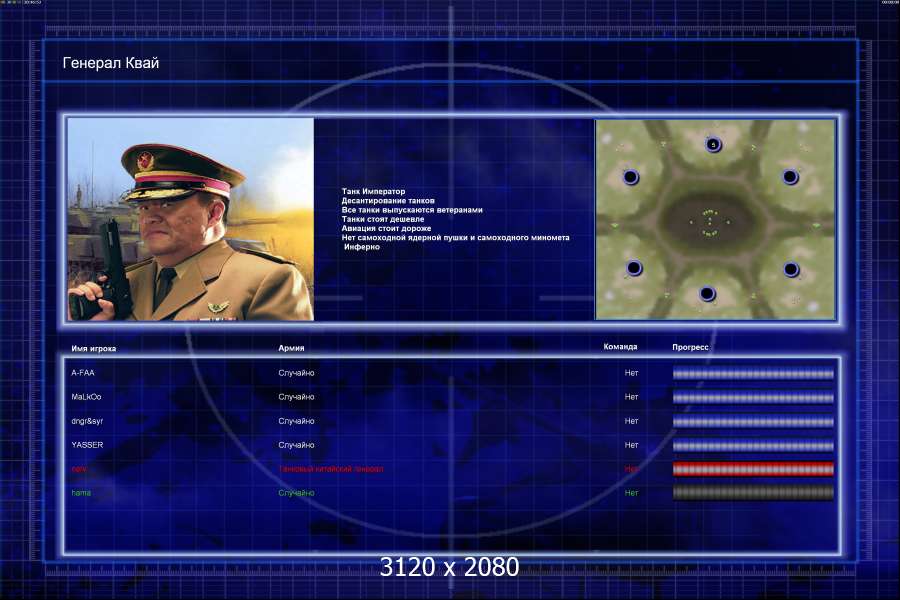This screenshot has width=900, height=600.
Task: Click team 'Нет' in A-FAA row
Action: [x=631, y=373]
